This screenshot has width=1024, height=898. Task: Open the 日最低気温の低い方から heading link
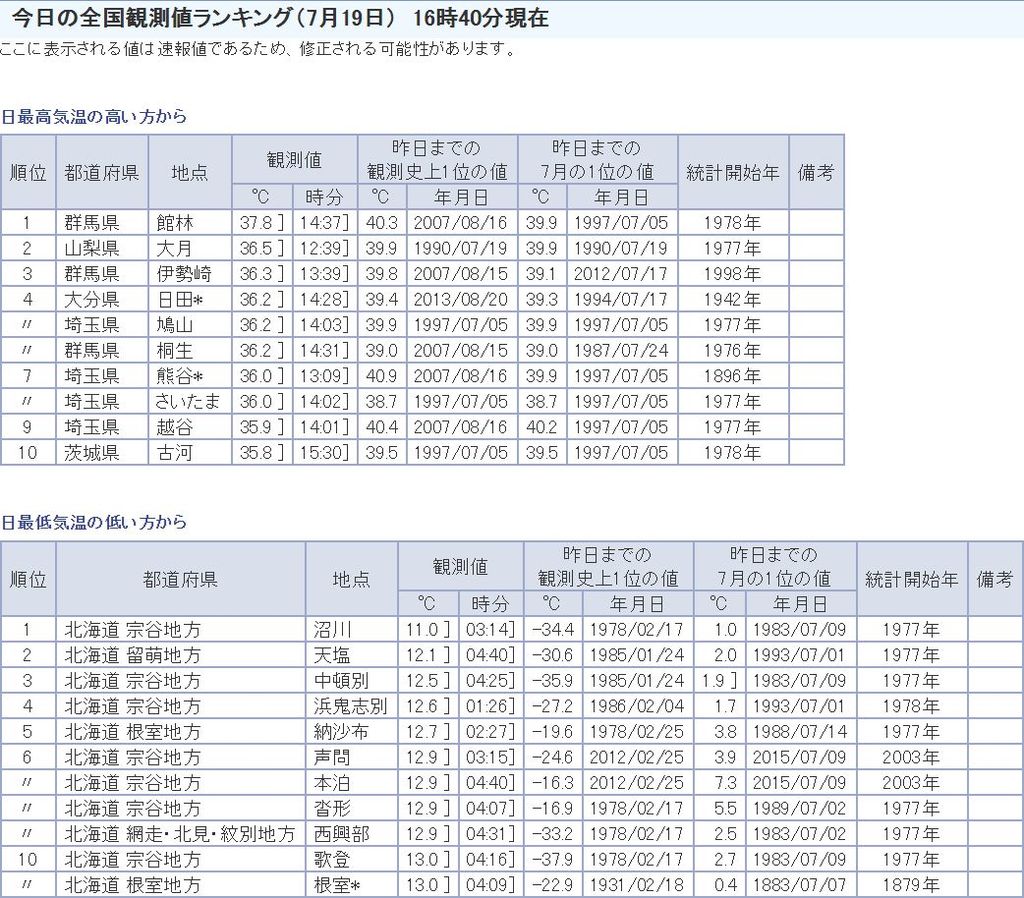point(94,522)
